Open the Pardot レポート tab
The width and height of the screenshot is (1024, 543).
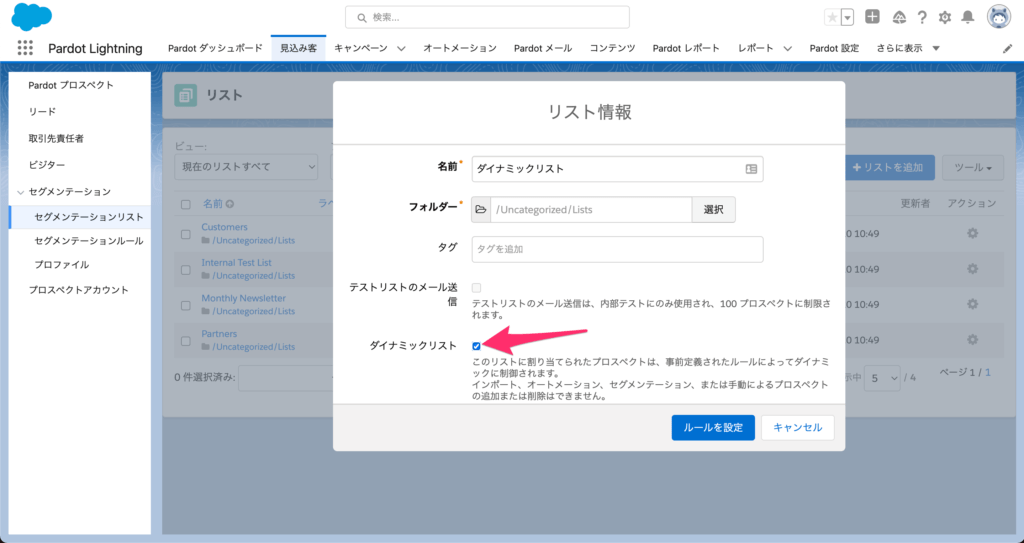(x=686, y=48)
